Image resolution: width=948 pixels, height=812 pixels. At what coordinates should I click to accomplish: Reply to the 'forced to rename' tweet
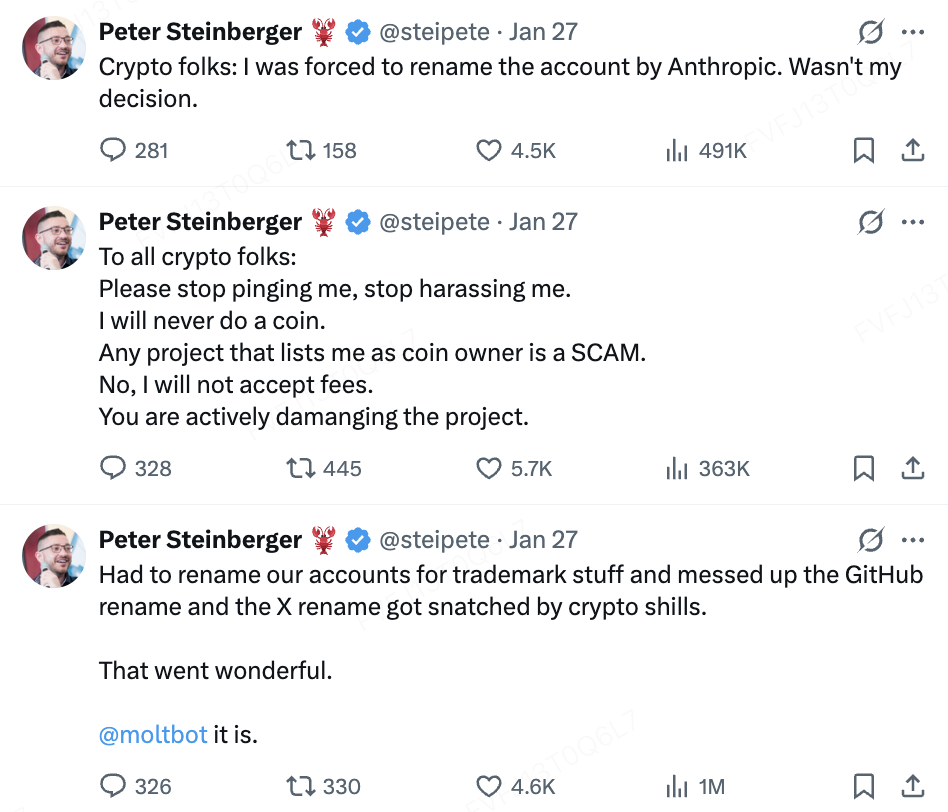click(114, 150)
